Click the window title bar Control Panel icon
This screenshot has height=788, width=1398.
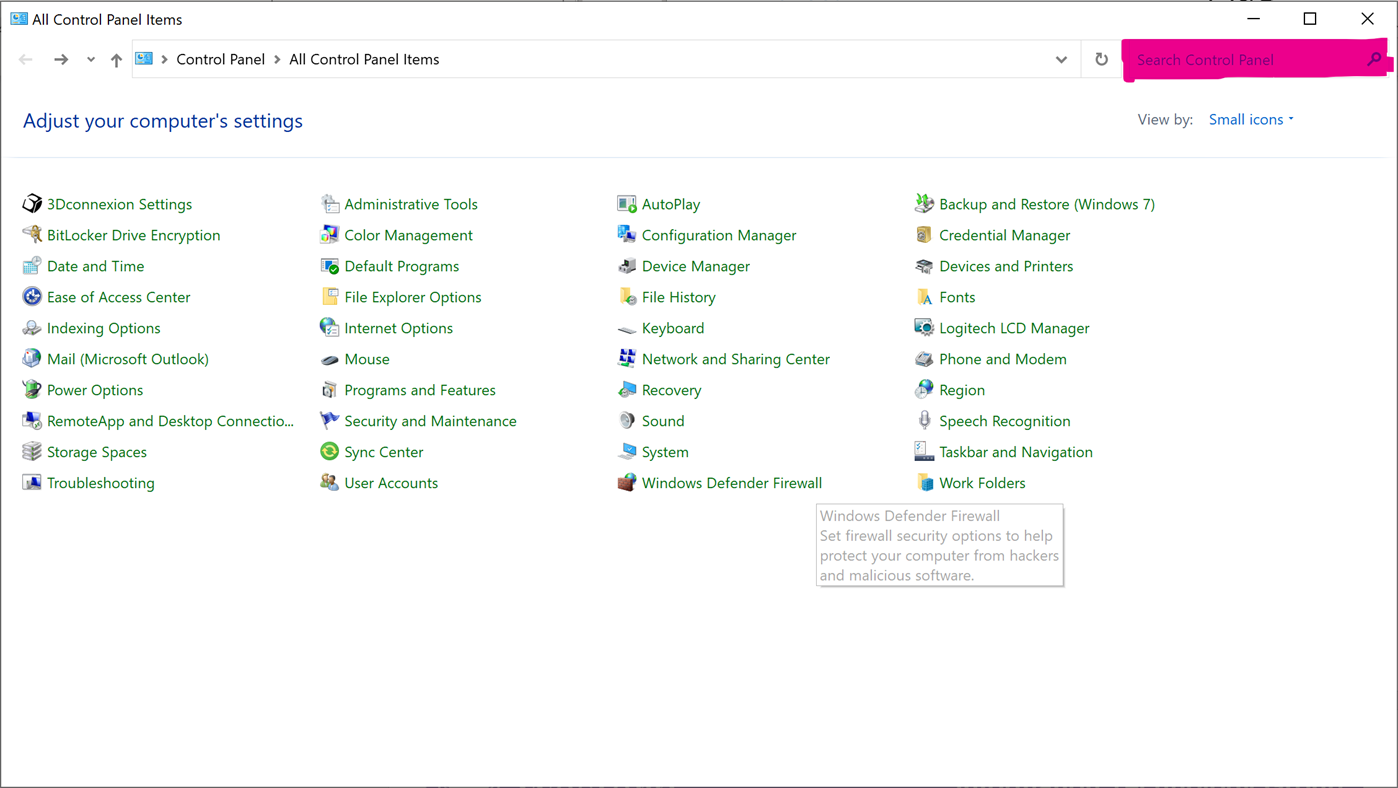pos(19,19)
